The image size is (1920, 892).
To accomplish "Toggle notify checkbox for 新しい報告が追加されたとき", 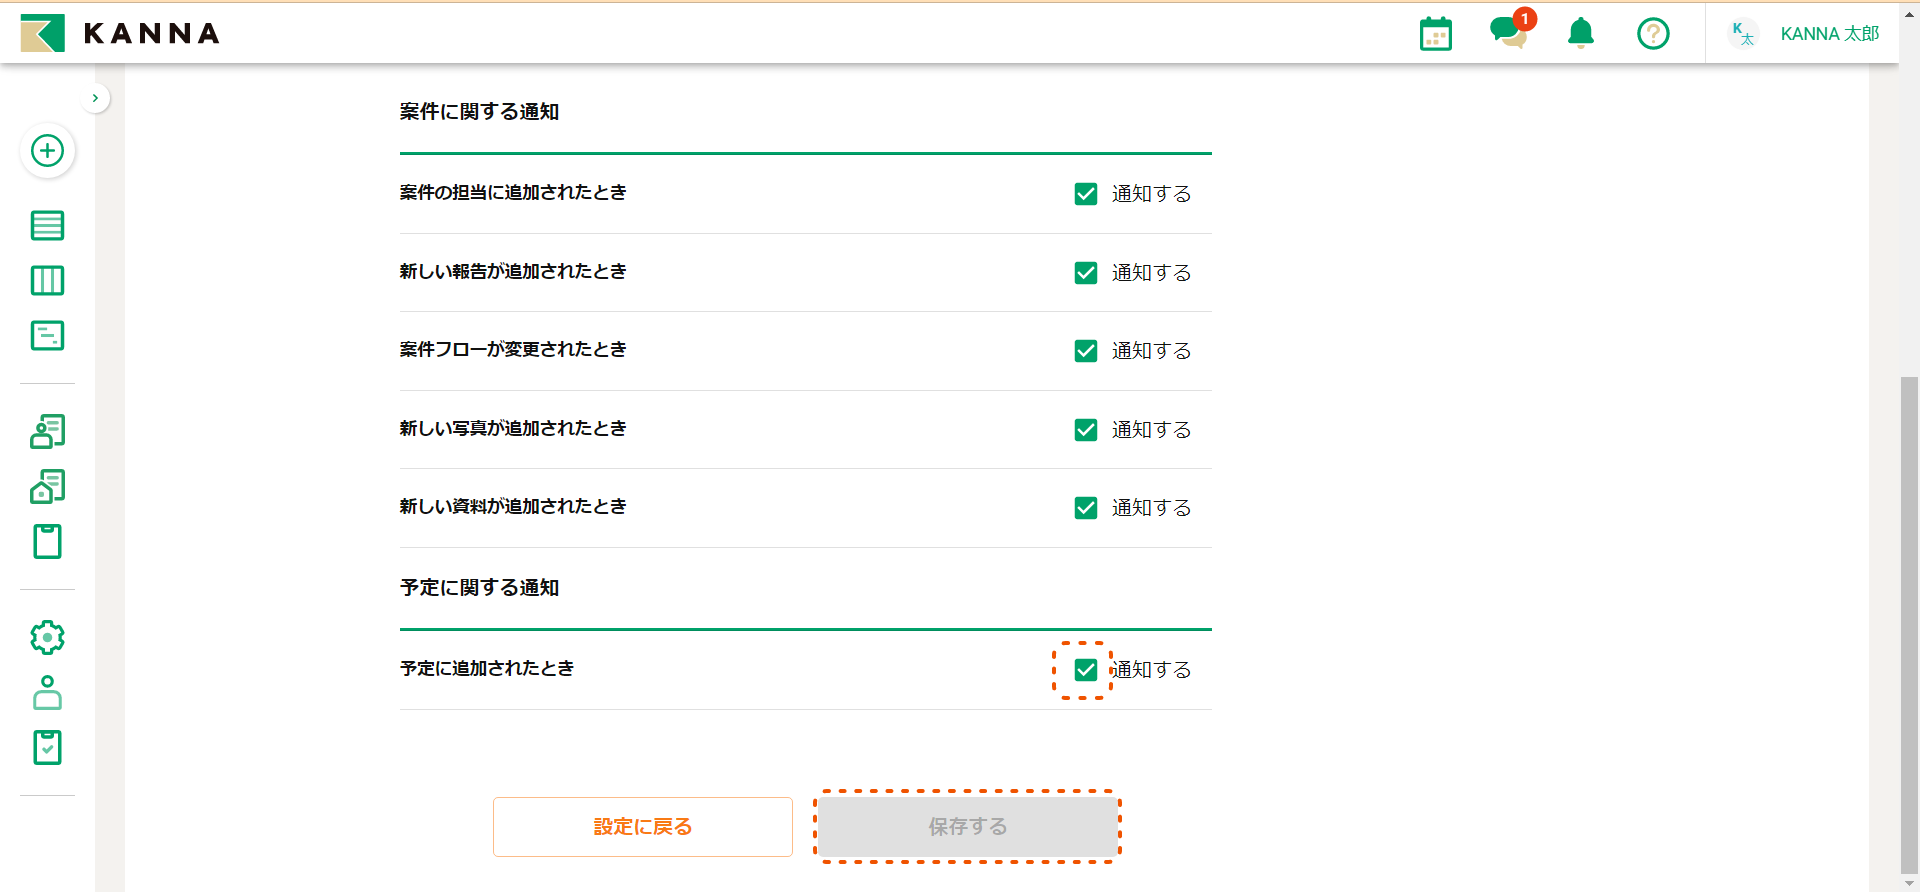I will (1086, 273).
